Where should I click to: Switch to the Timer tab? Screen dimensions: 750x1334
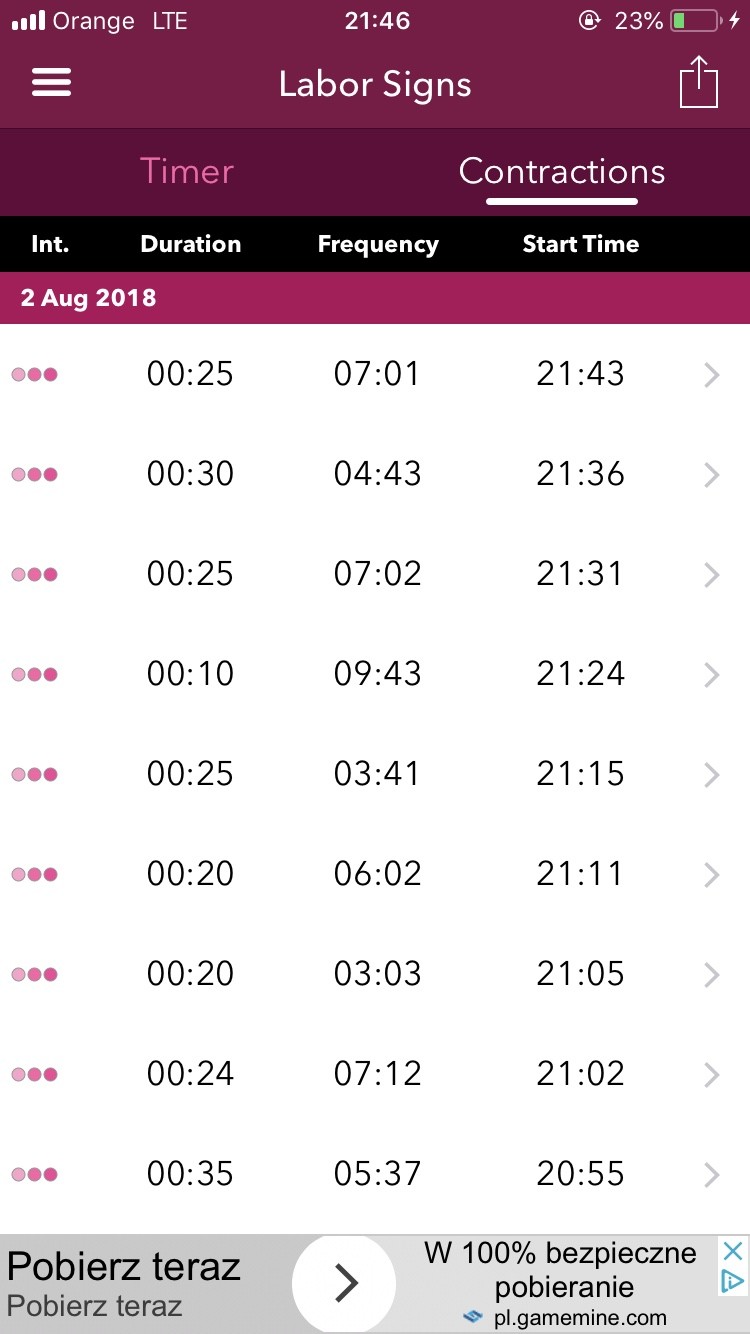(187, 171)
